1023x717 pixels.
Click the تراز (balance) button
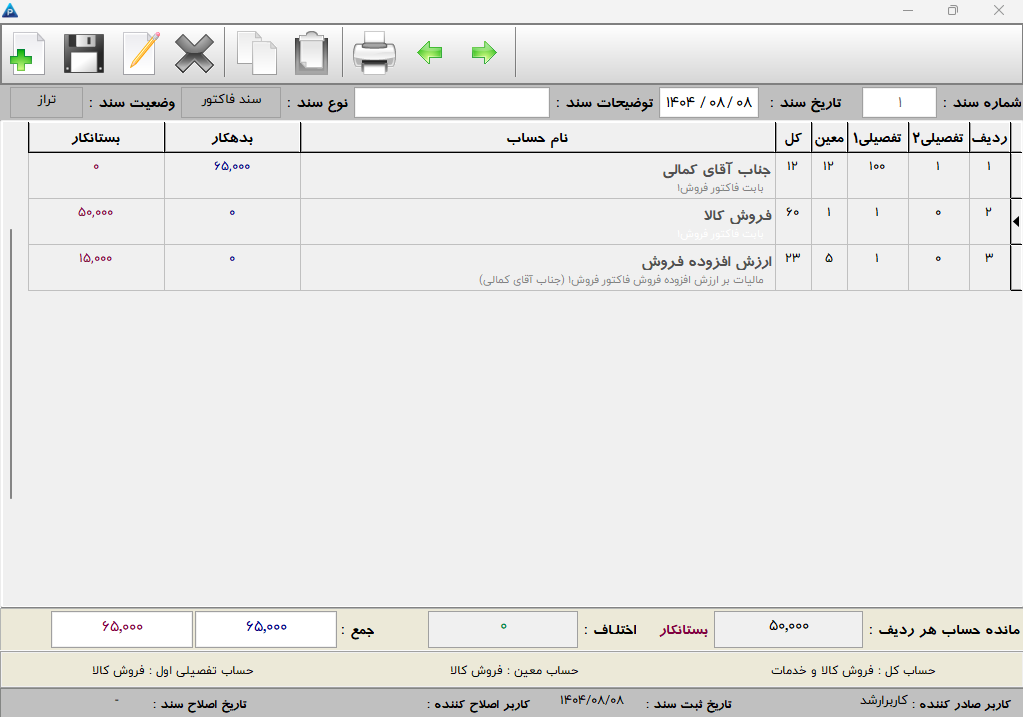46,101
